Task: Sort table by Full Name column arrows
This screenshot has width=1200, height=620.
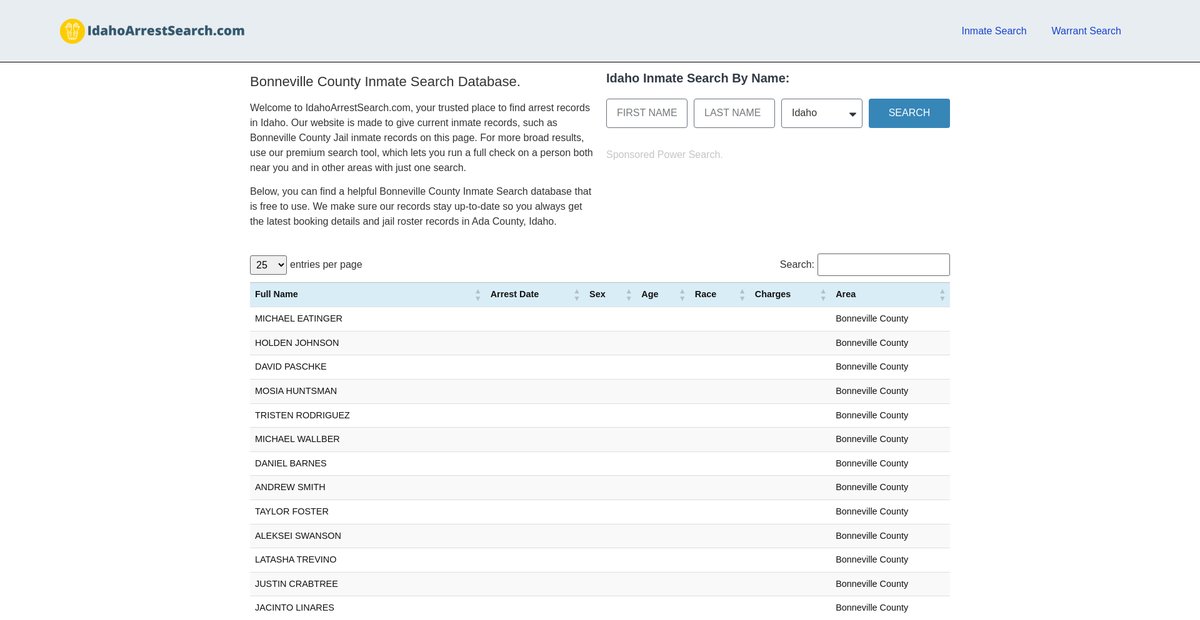Action: pos(476,294)
